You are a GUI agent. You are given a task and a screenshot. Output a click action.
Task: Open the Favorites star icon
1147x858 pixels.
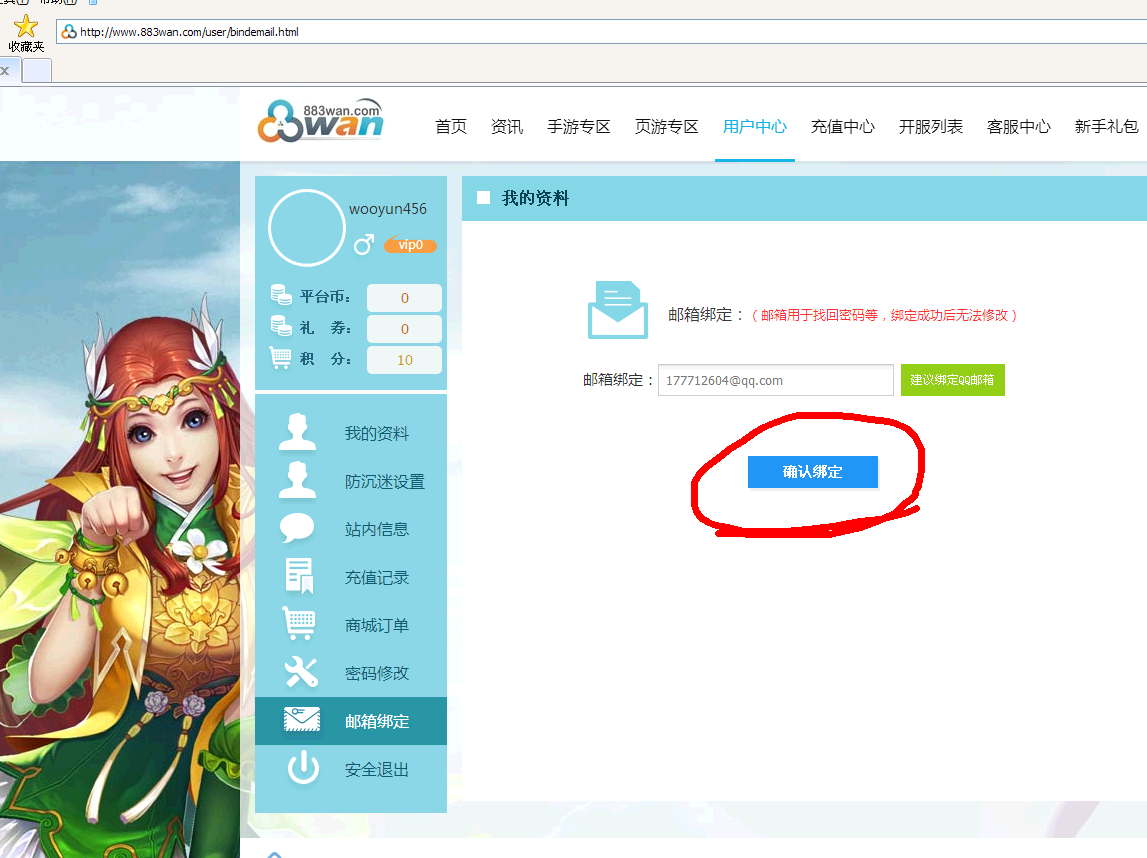(26, 26)
